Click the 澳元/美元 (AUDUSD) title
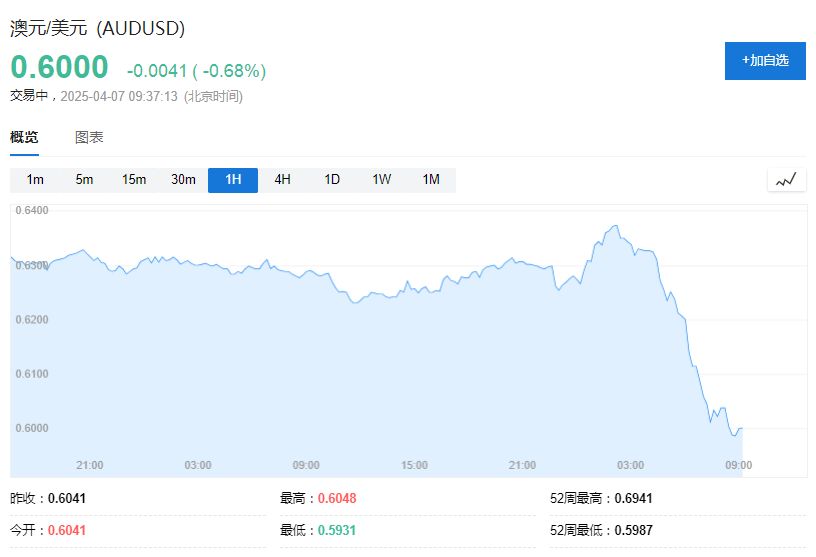This screenshot has height=557, width=816. [x=97, y=29]
